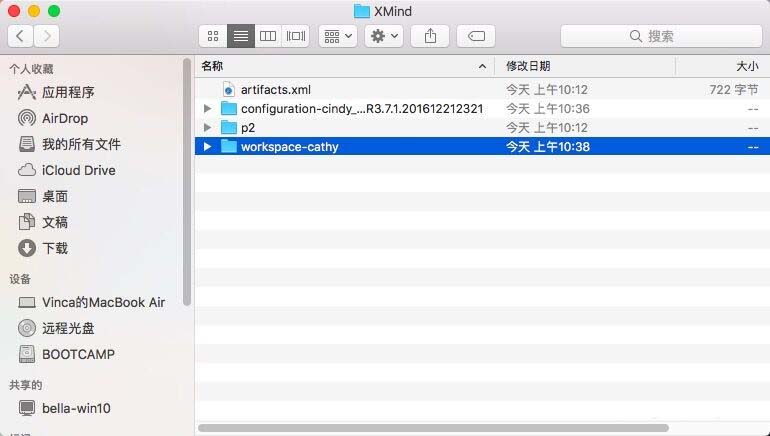Click the 共享的 section header

(26, 385)
